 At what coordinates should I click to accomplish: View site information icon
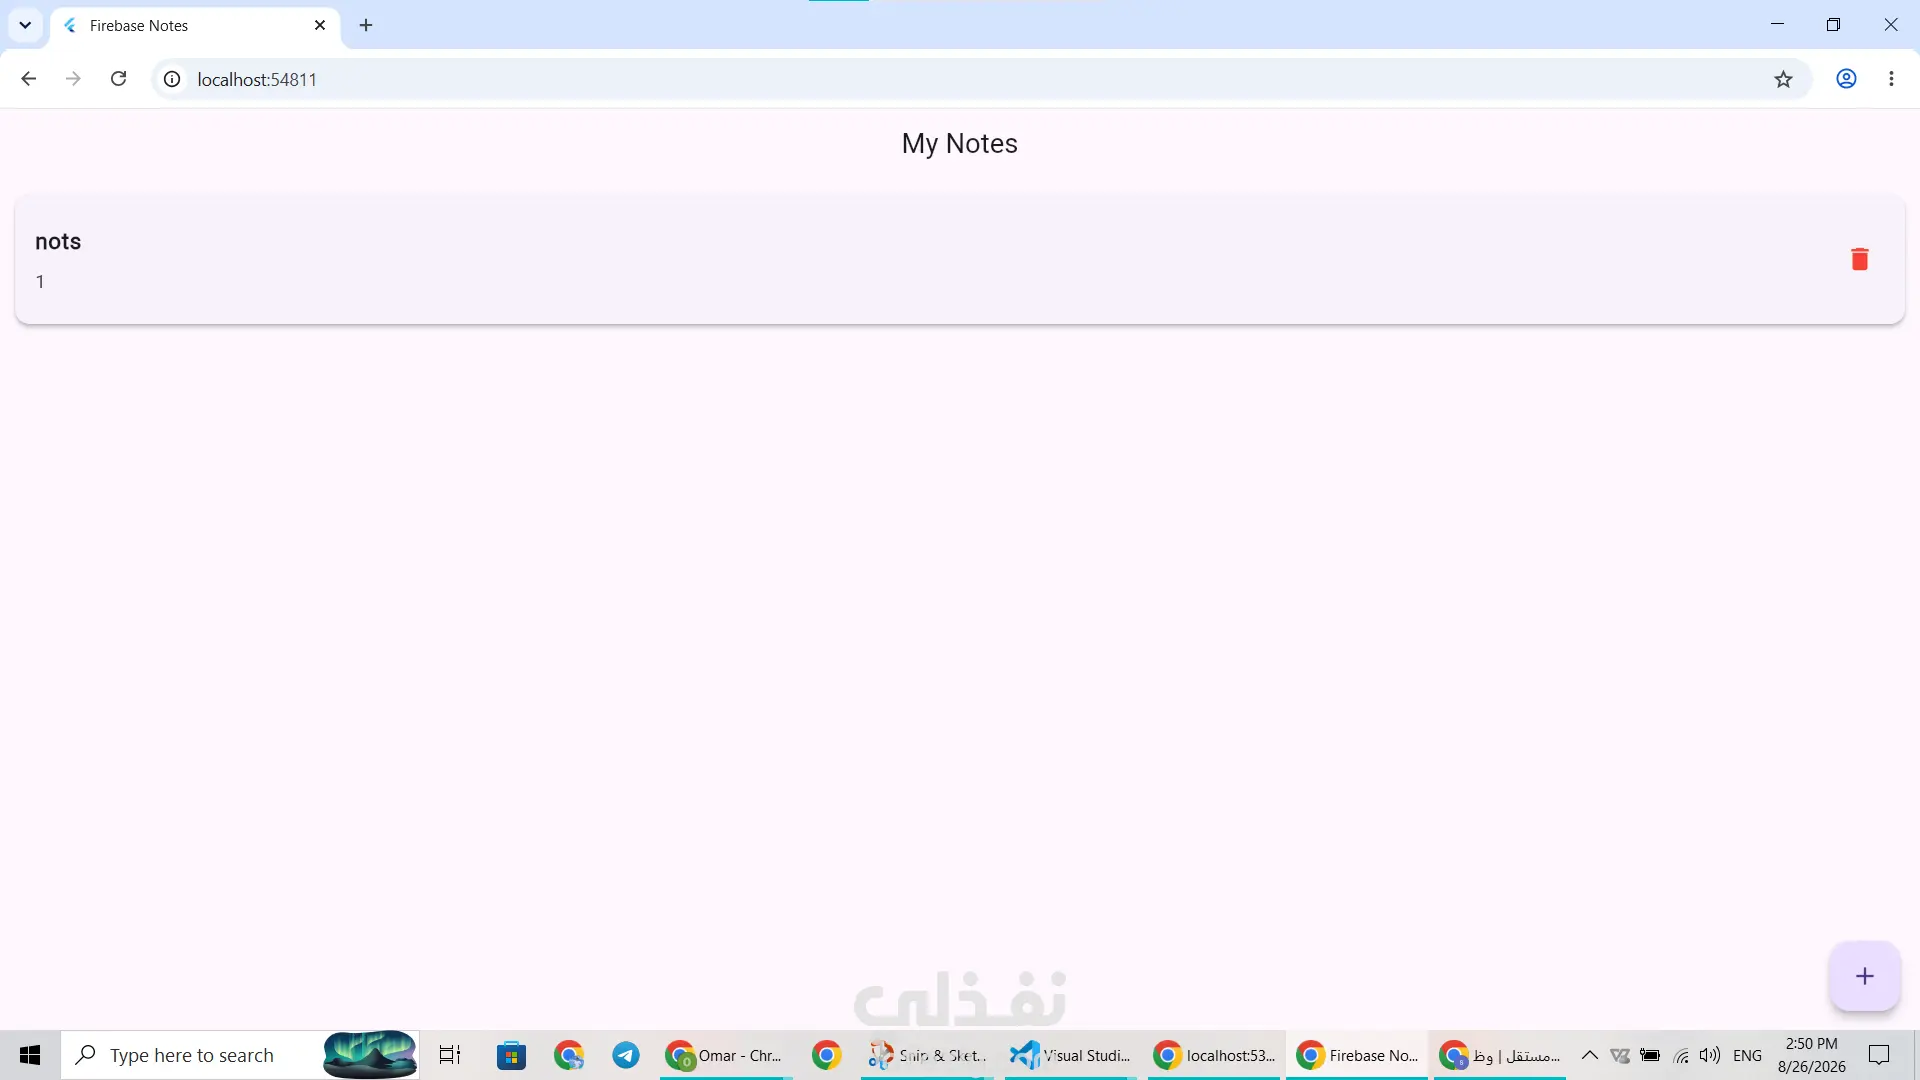[x=172, y=79]
